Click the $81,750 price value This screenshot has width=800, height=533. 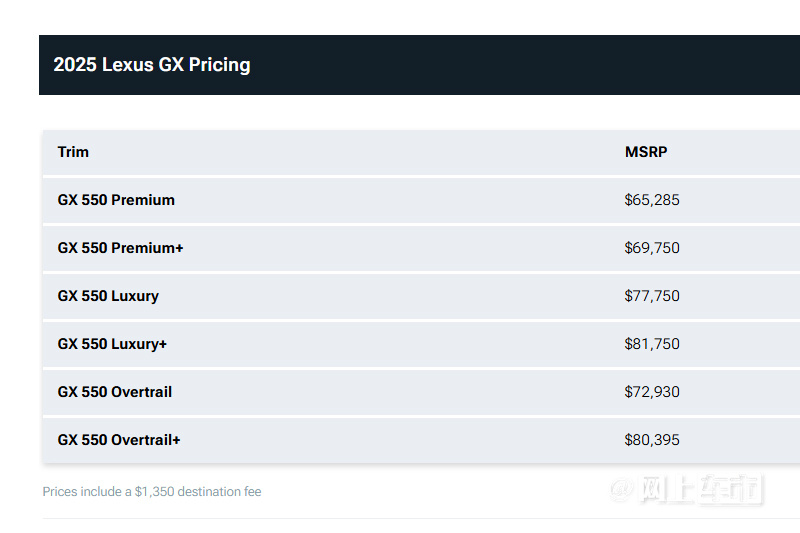click(652, 344)
